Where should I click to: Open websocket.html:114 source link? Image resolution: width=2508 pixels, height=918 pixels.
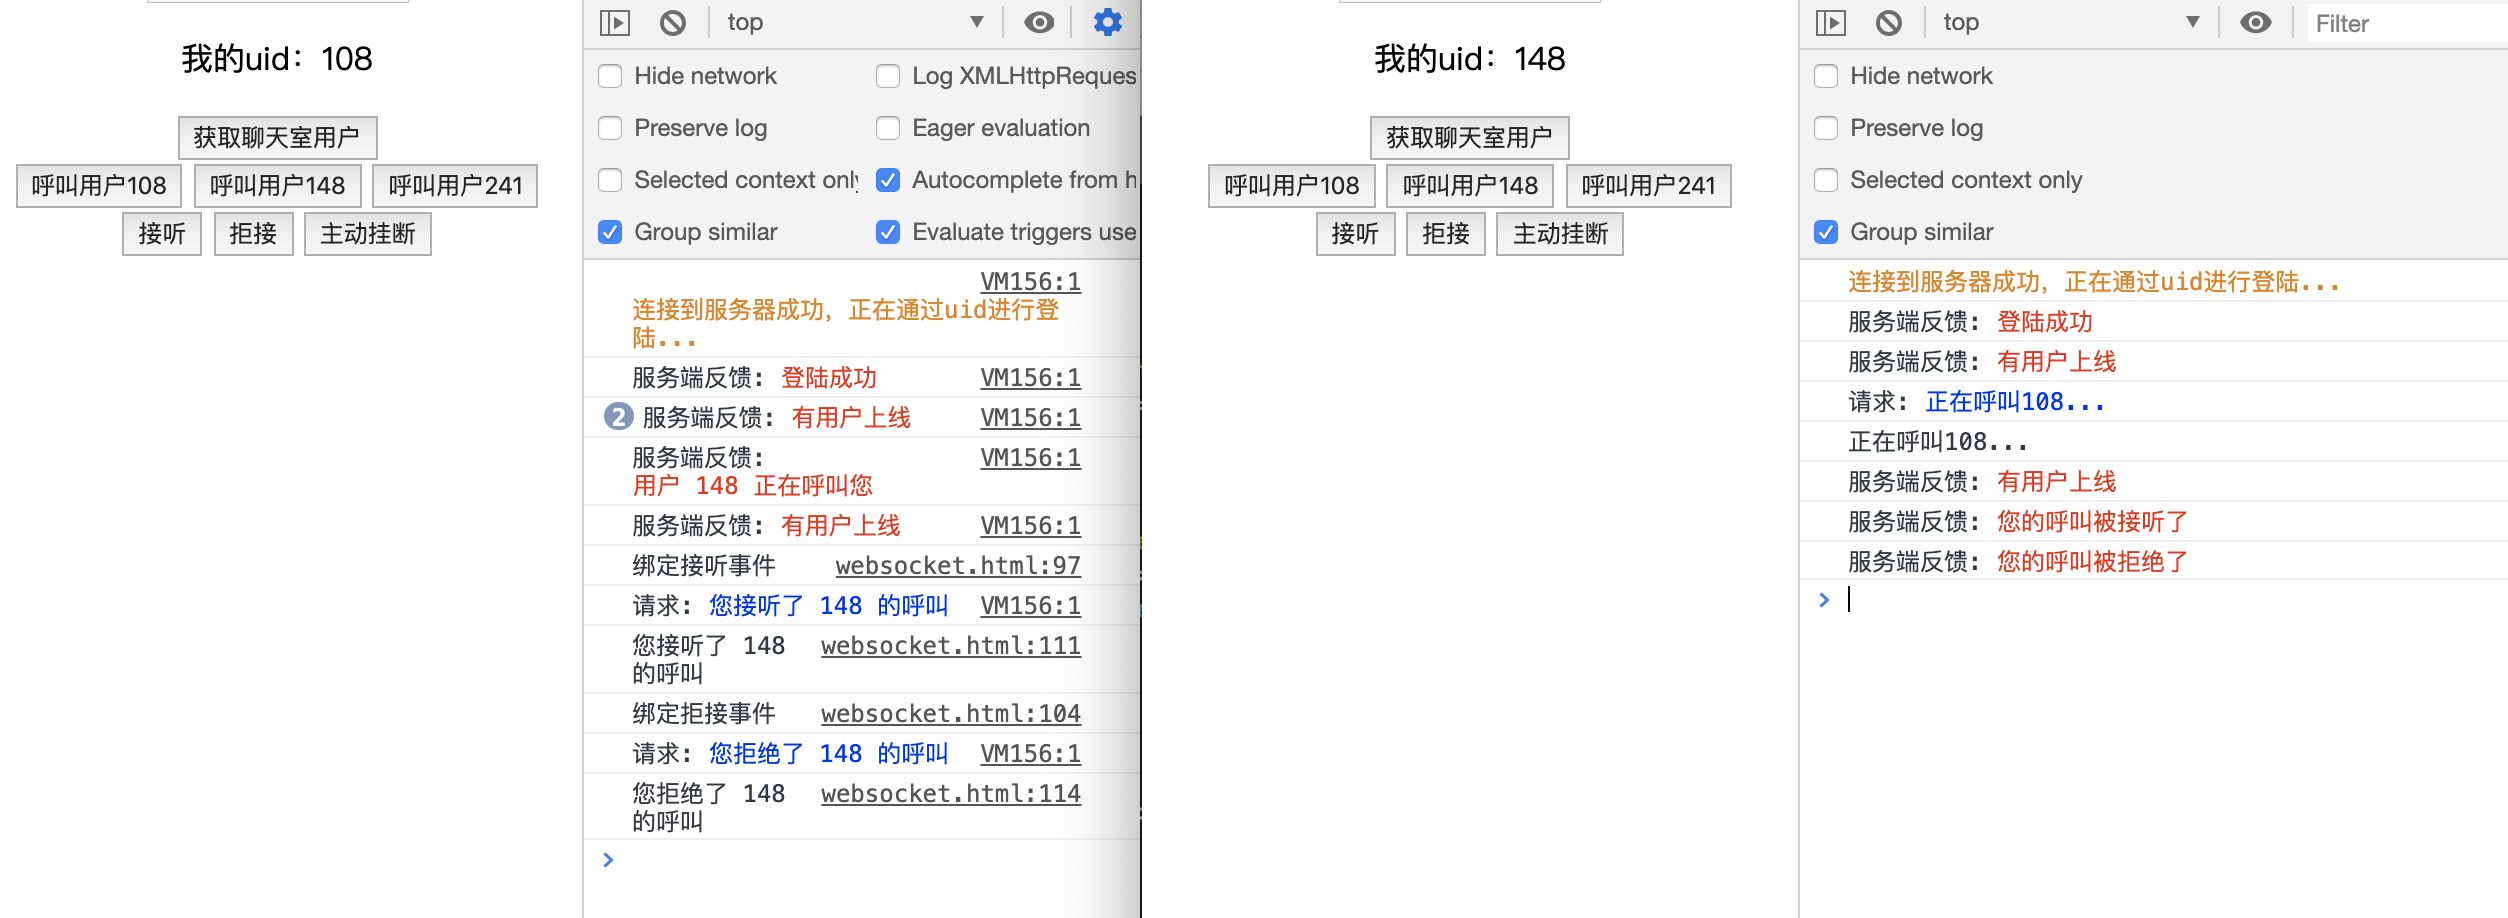pyautogui.click(x=951, y=794)
